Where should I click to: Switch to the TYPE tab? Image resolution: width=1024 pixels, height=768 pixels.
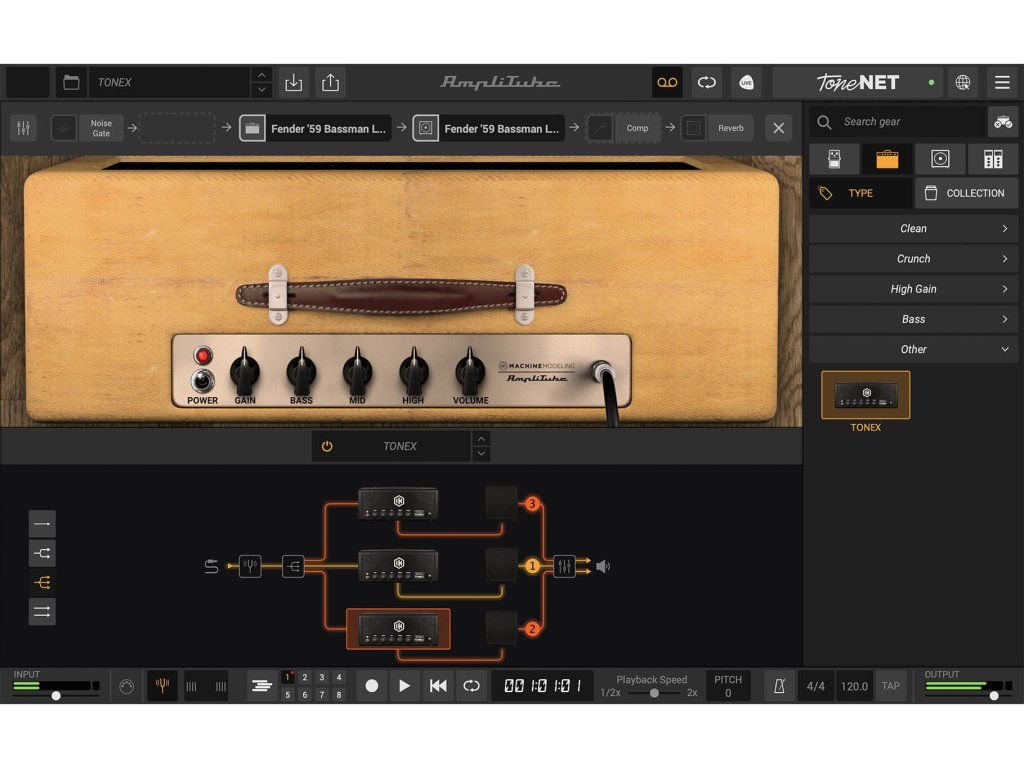860,193
